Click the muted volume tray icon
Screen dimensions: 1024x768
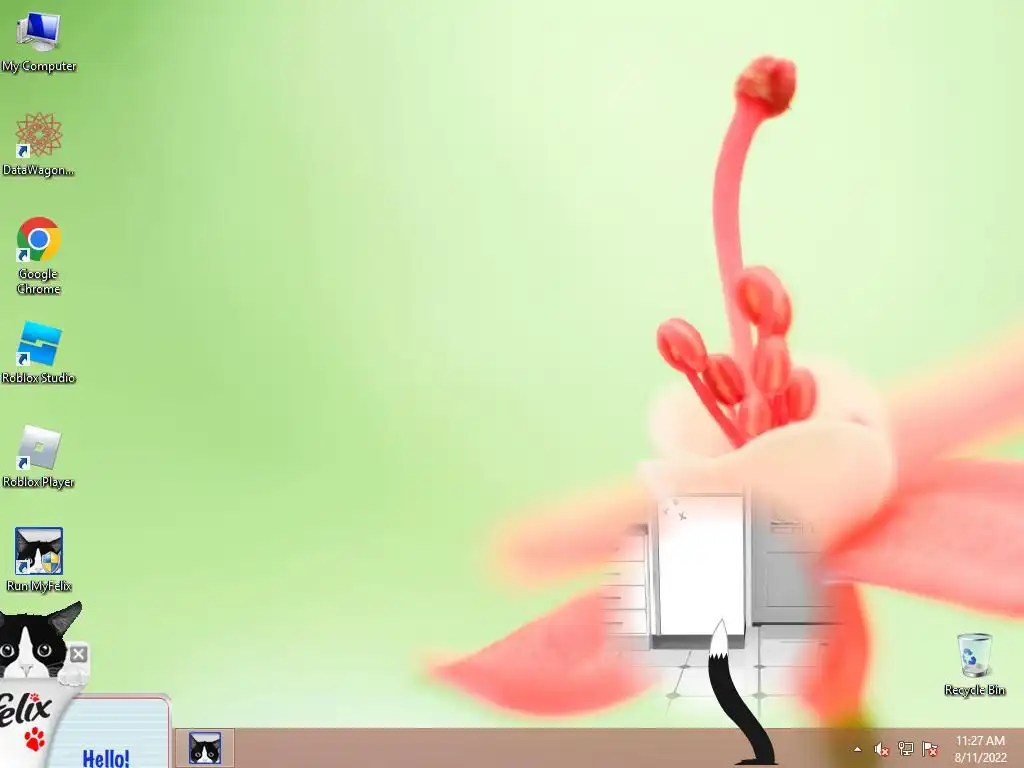tap(881, 749)
